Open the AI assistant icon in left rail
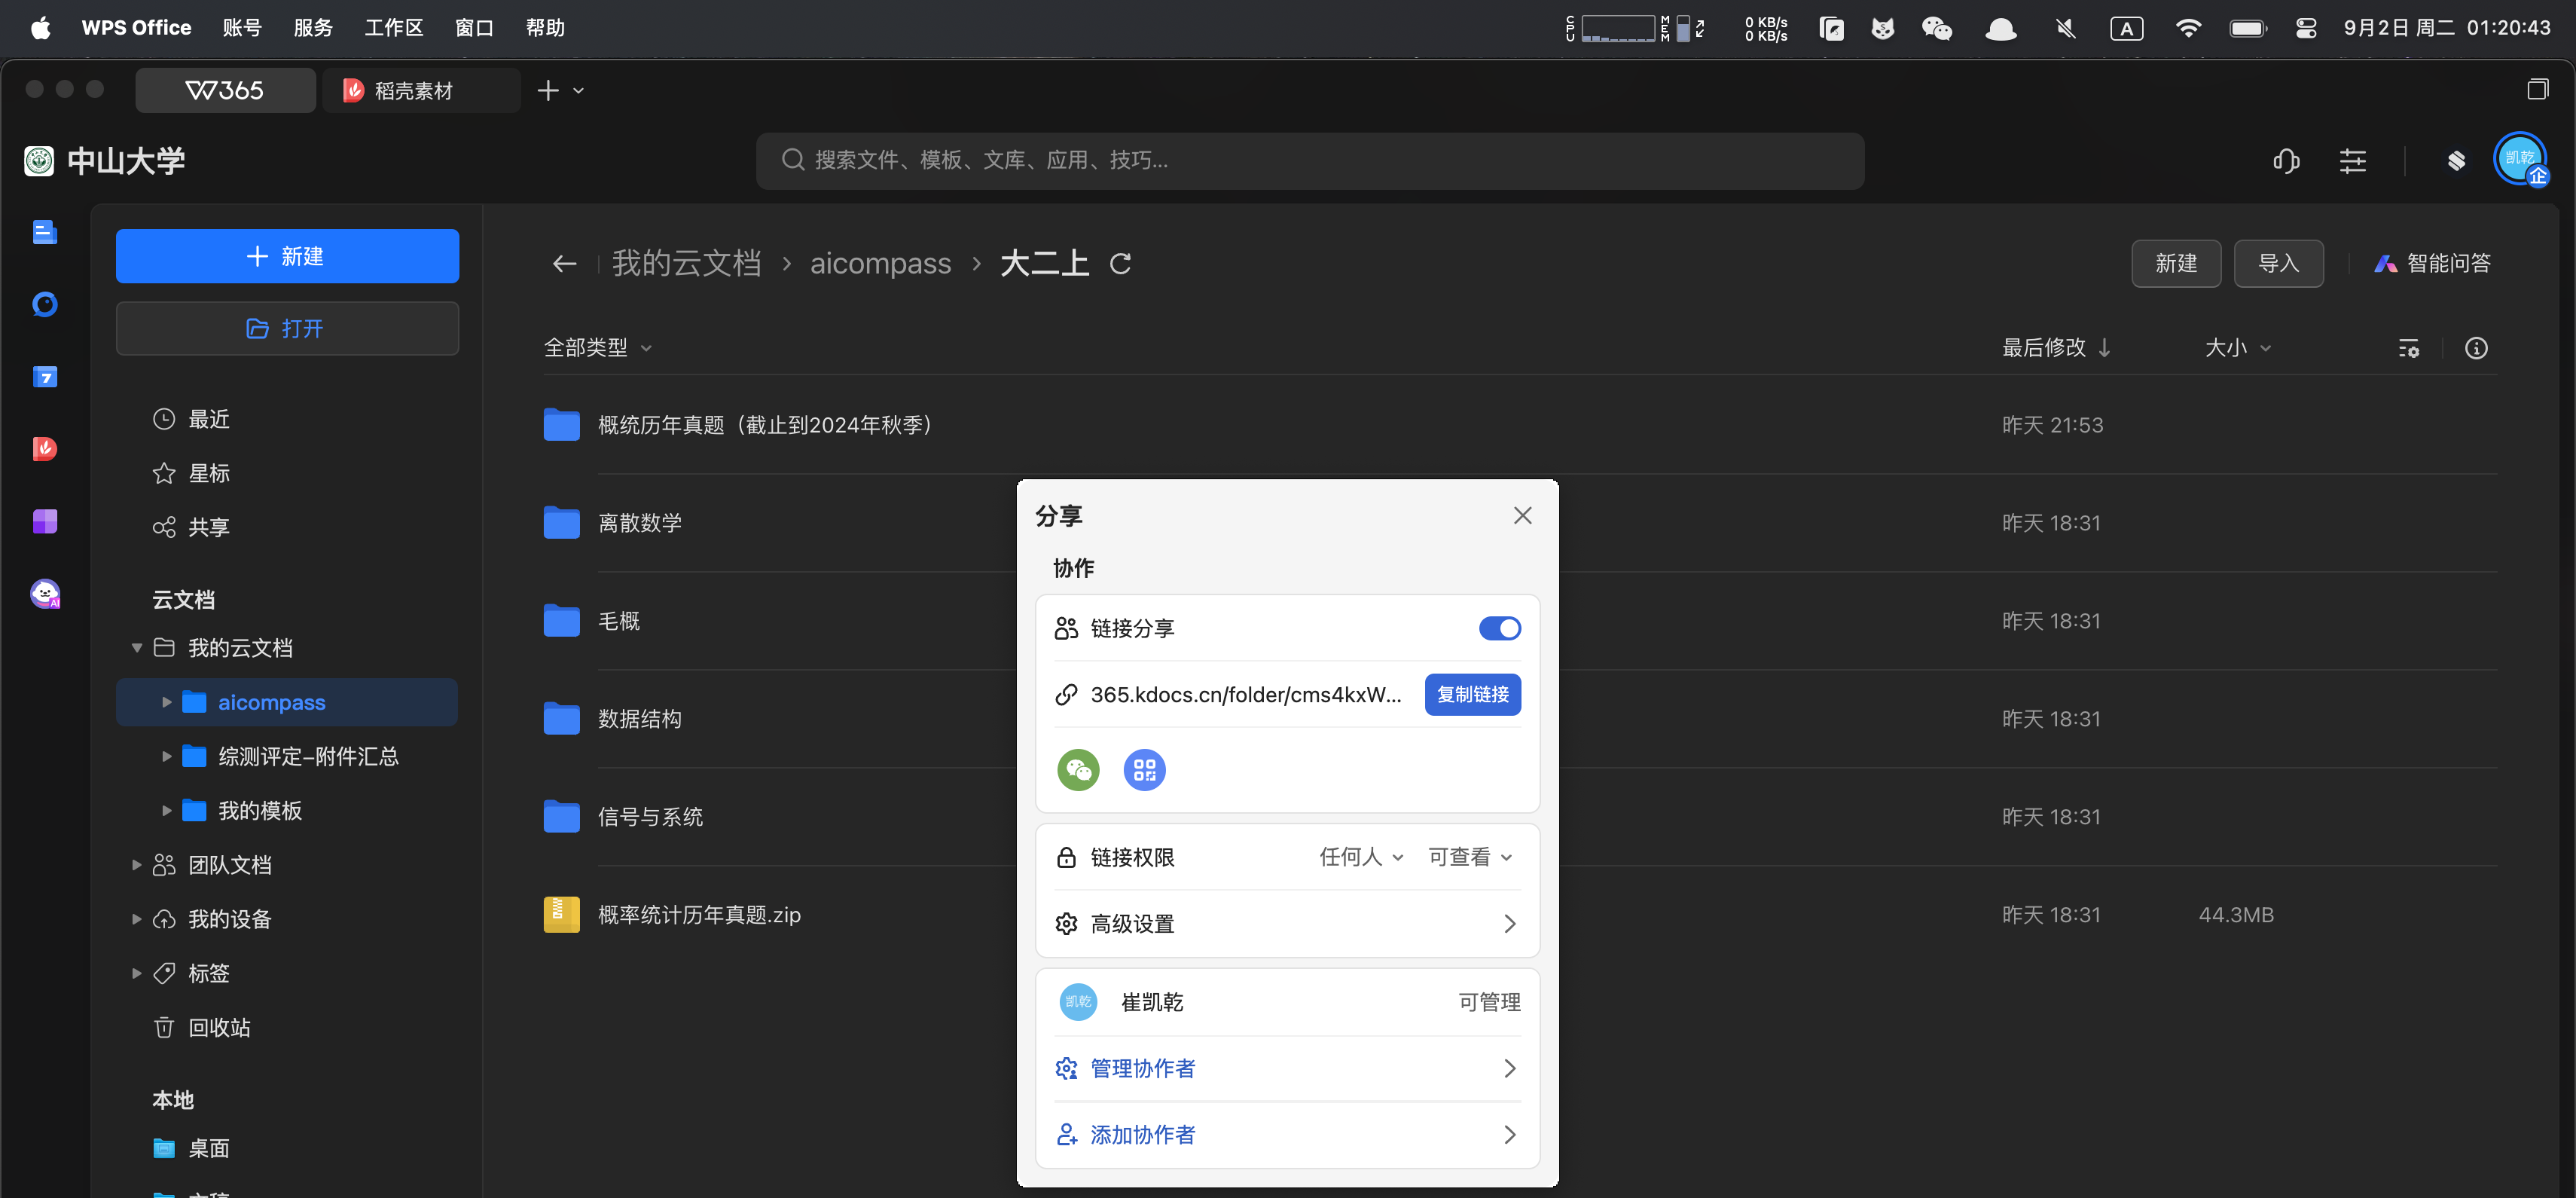The height and width of the screenshot is (1198, 2576). [45, 593]
